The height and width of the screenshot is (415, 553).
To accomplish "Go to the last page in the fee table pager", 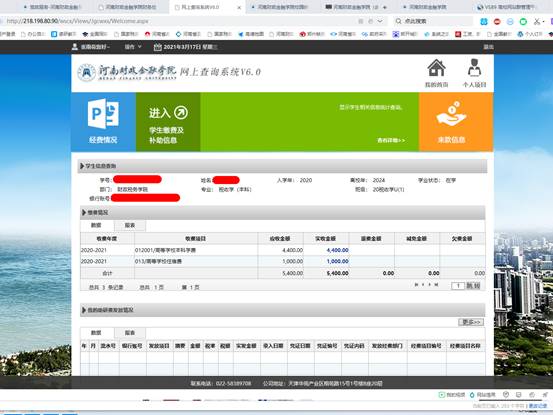I will [436, 285].
